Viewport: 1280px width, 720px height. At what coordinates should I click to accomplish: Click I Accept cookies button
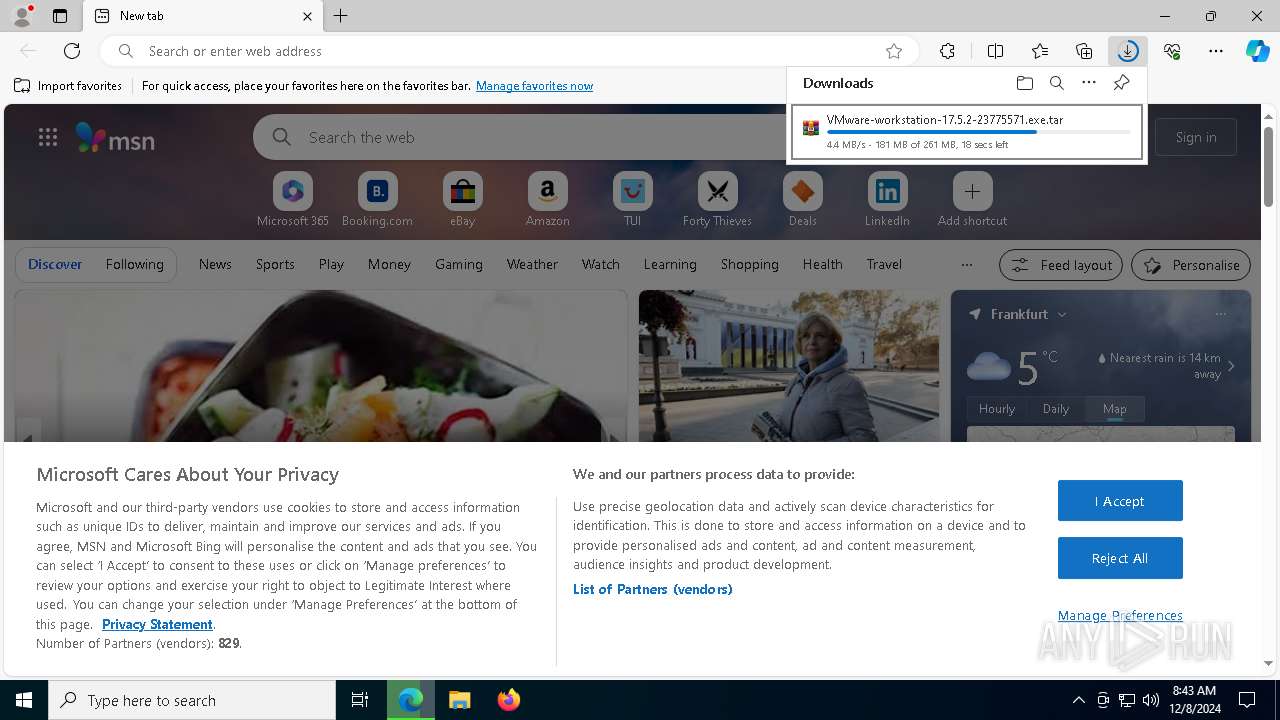[x=1120, y=501]
